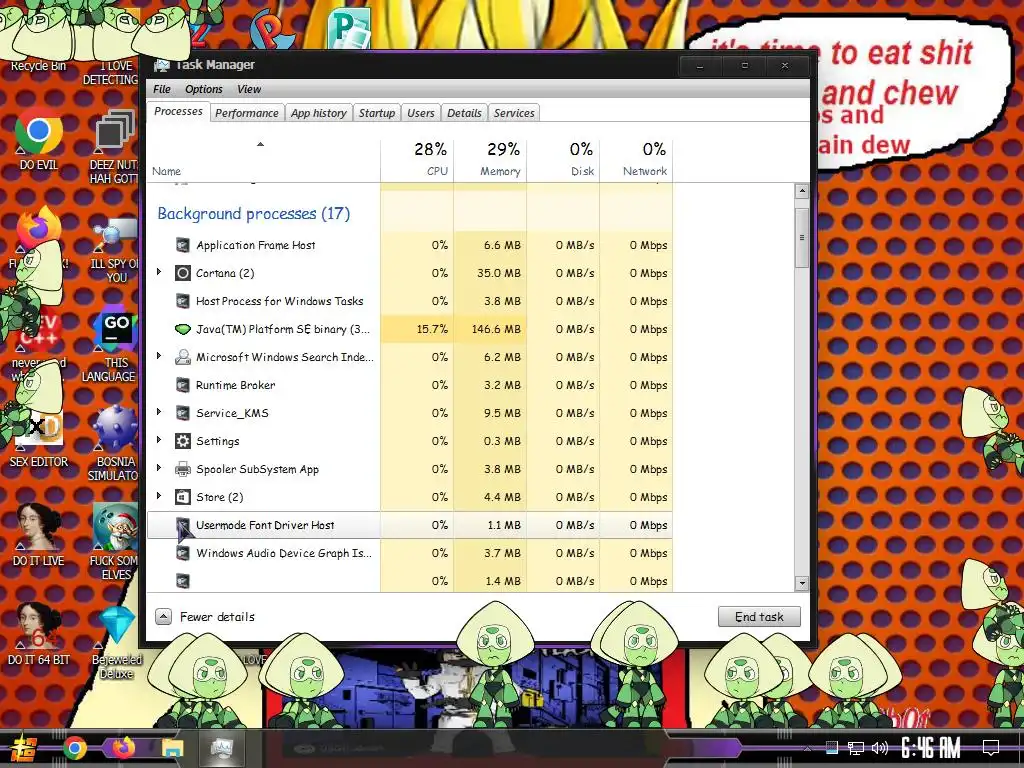1024x768 pixels.
Task: Switch to the Services tab
Action: click(514, 113)
